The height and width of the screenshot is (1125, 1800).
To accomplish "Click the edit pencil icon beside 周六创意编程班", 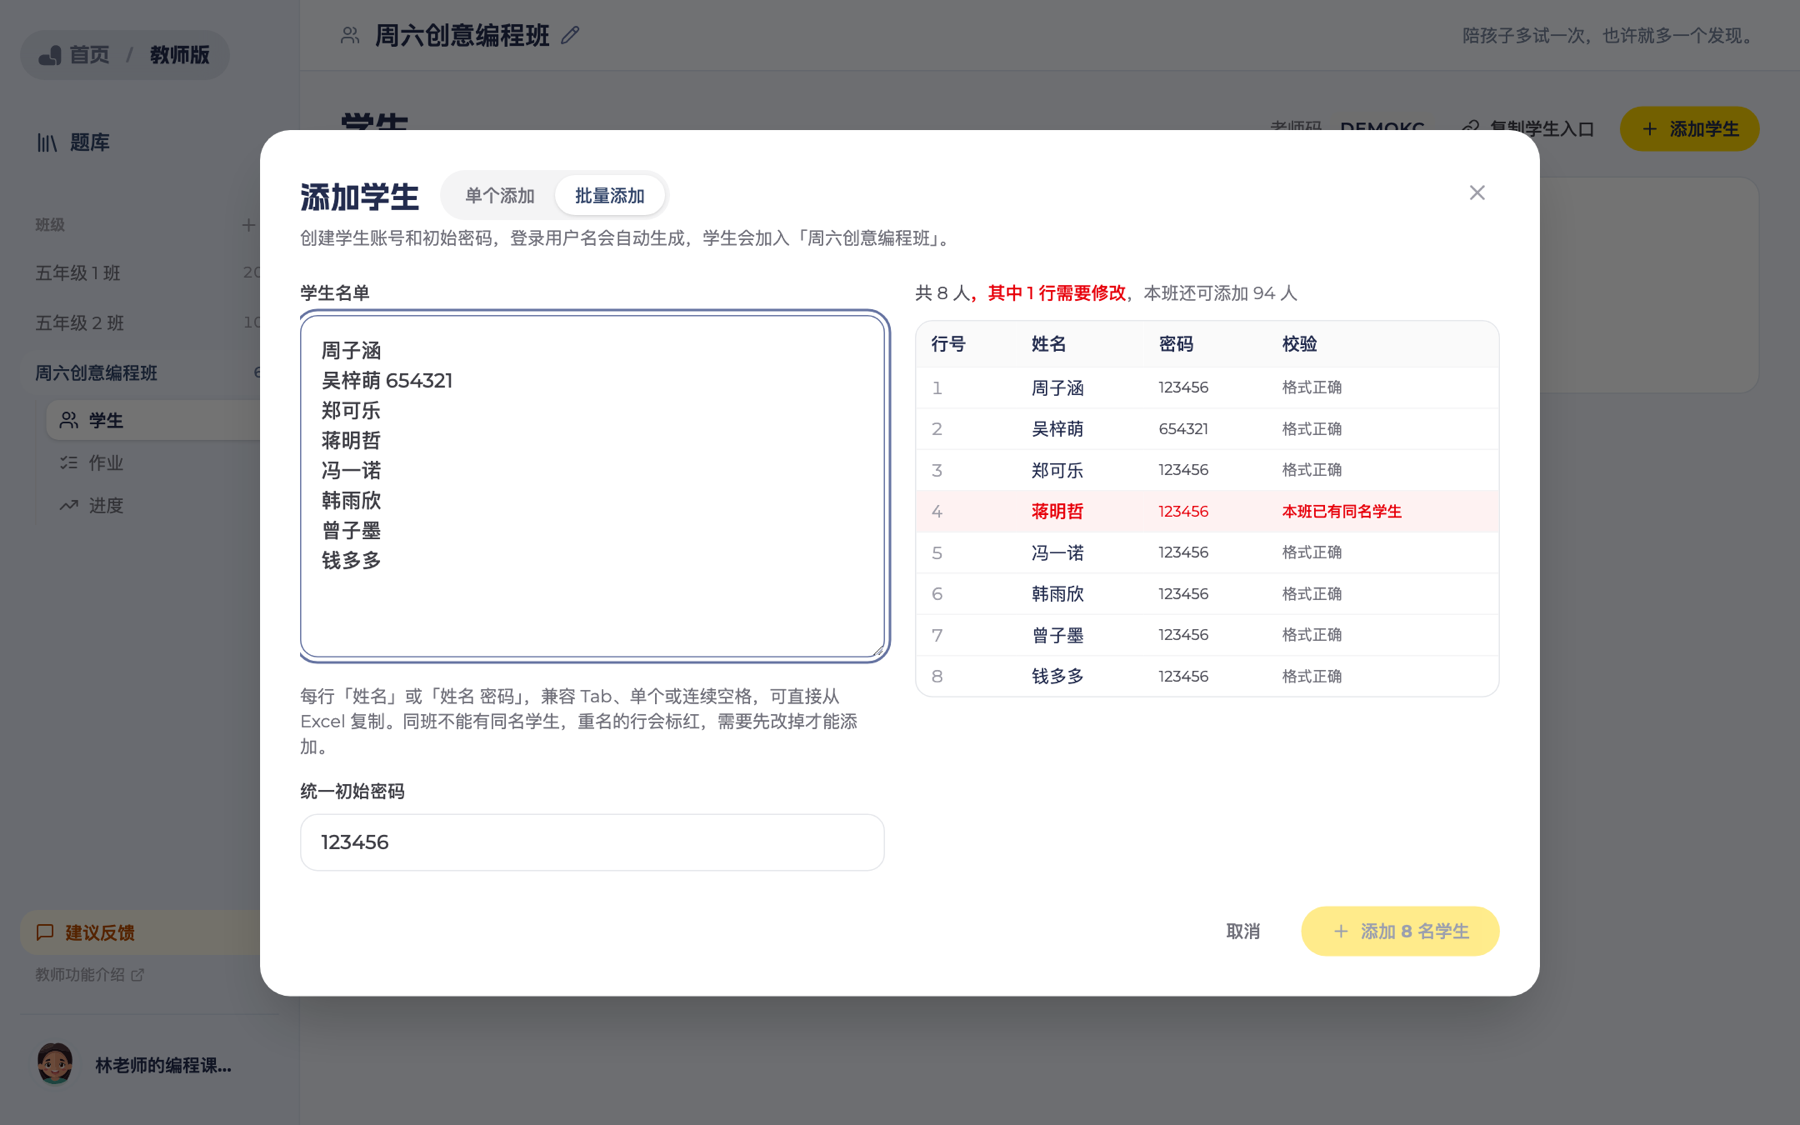I will tap(570, 35).
